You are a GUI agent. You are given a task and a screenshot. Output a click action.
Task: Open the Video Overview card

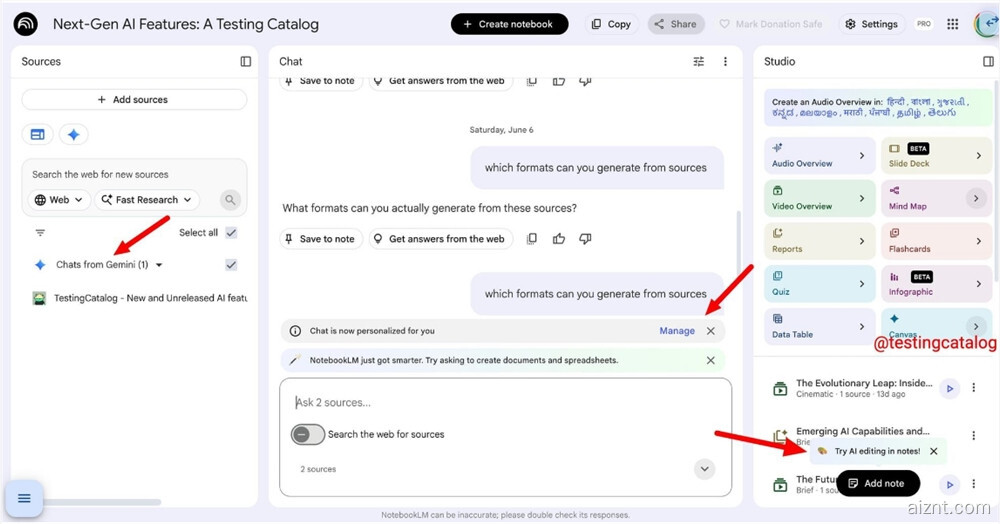click(x=820, y=198)
